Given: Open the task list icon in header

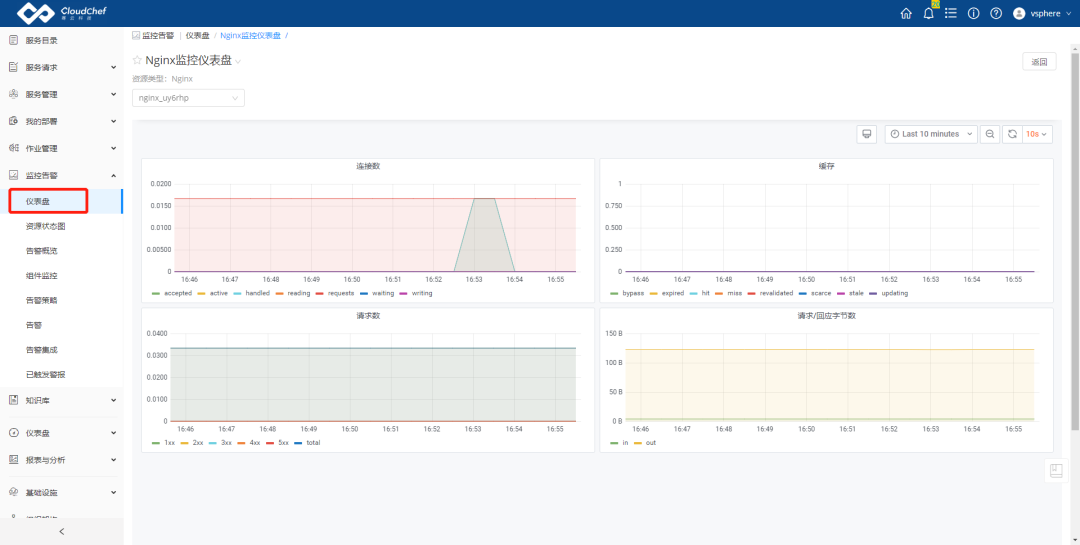Looking at the screenshot, I should point(951,13).
